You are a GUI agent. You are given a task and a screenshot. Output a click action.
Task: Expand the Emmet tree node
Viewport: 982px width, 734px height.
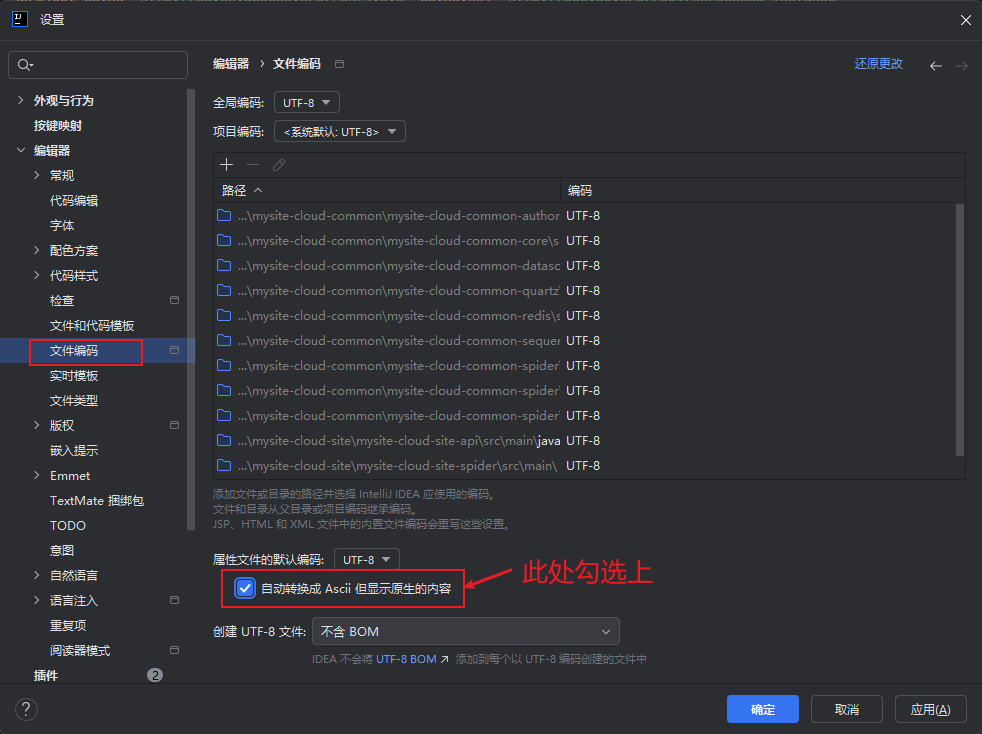(x=36, y=475)
